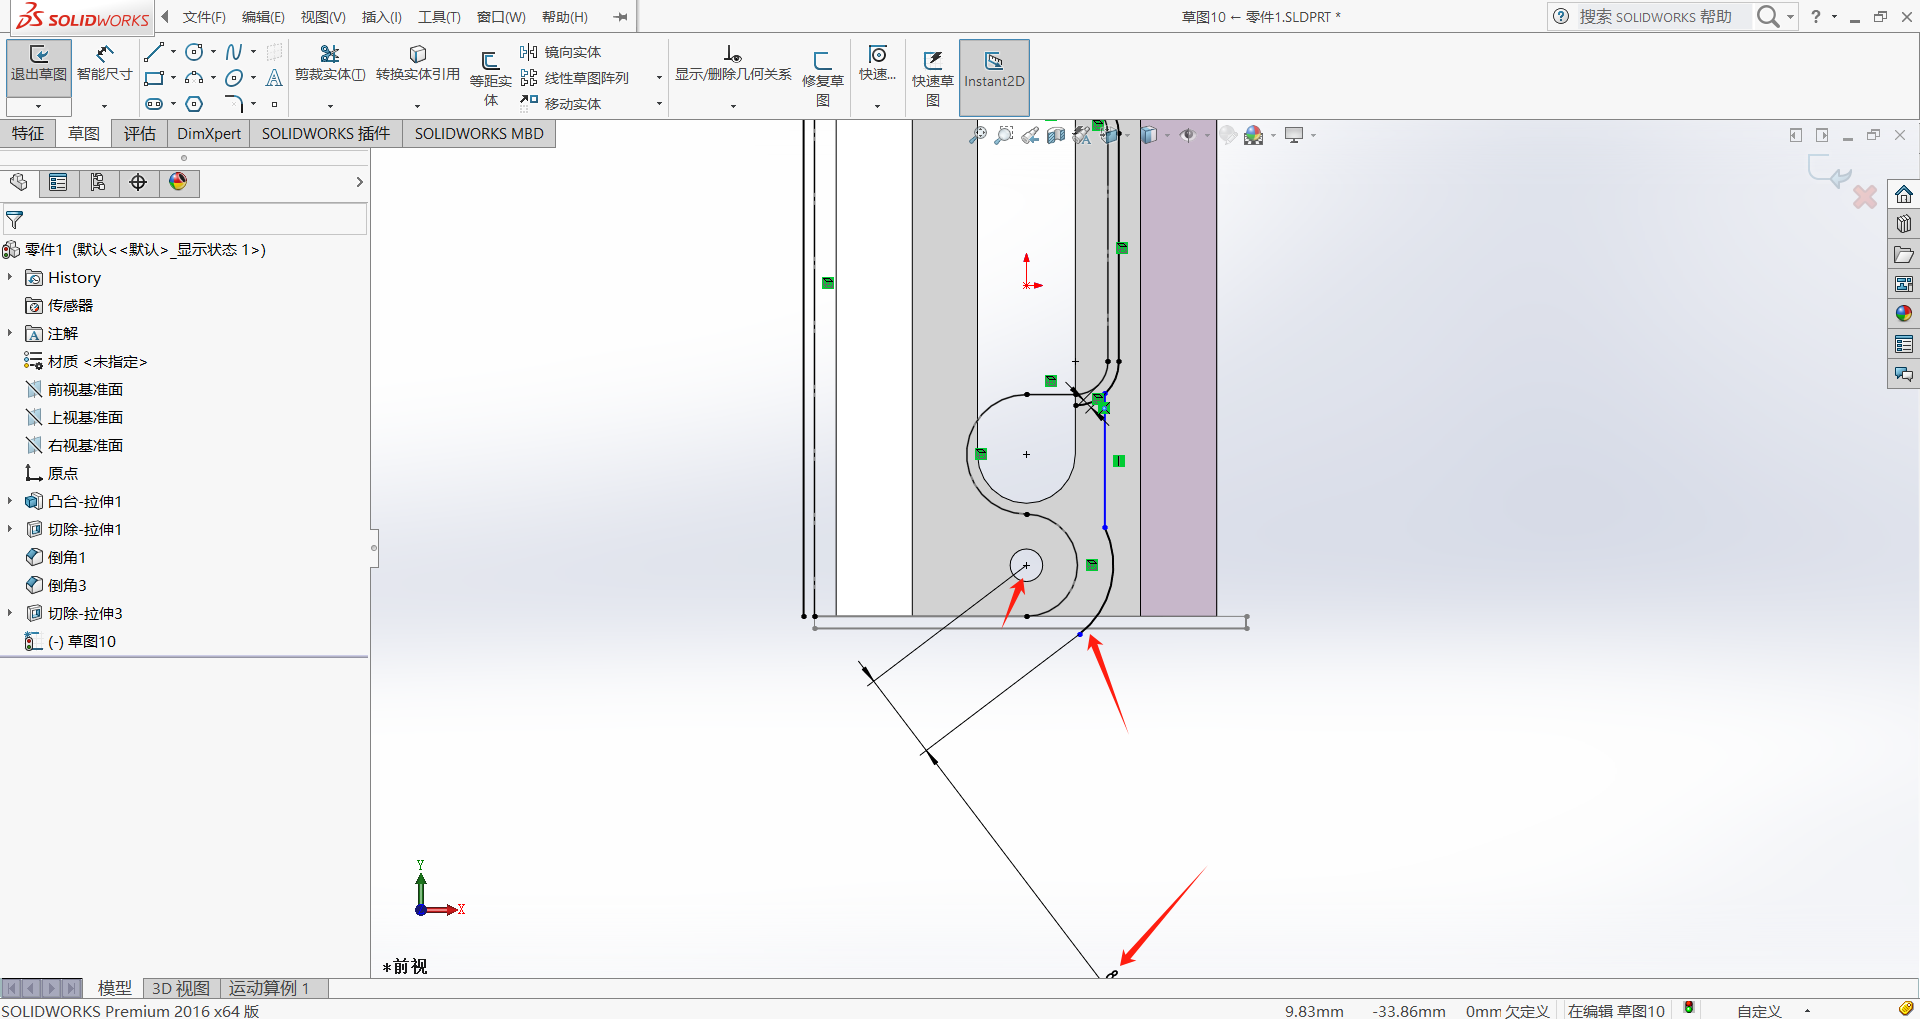The width and height of the screenshot is (1920, 1019).
Task: Open Display/Delete Relations (显示/删除几何关系)
Action: point(733,63)
